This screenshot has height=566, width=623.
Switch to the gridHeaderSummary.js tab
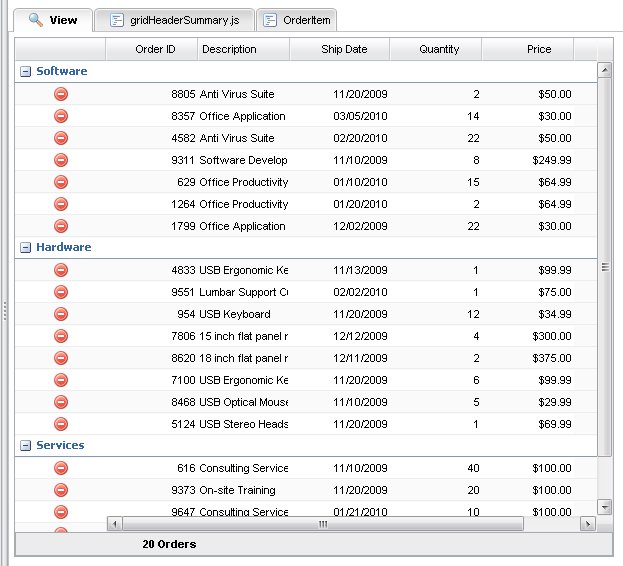175,20
